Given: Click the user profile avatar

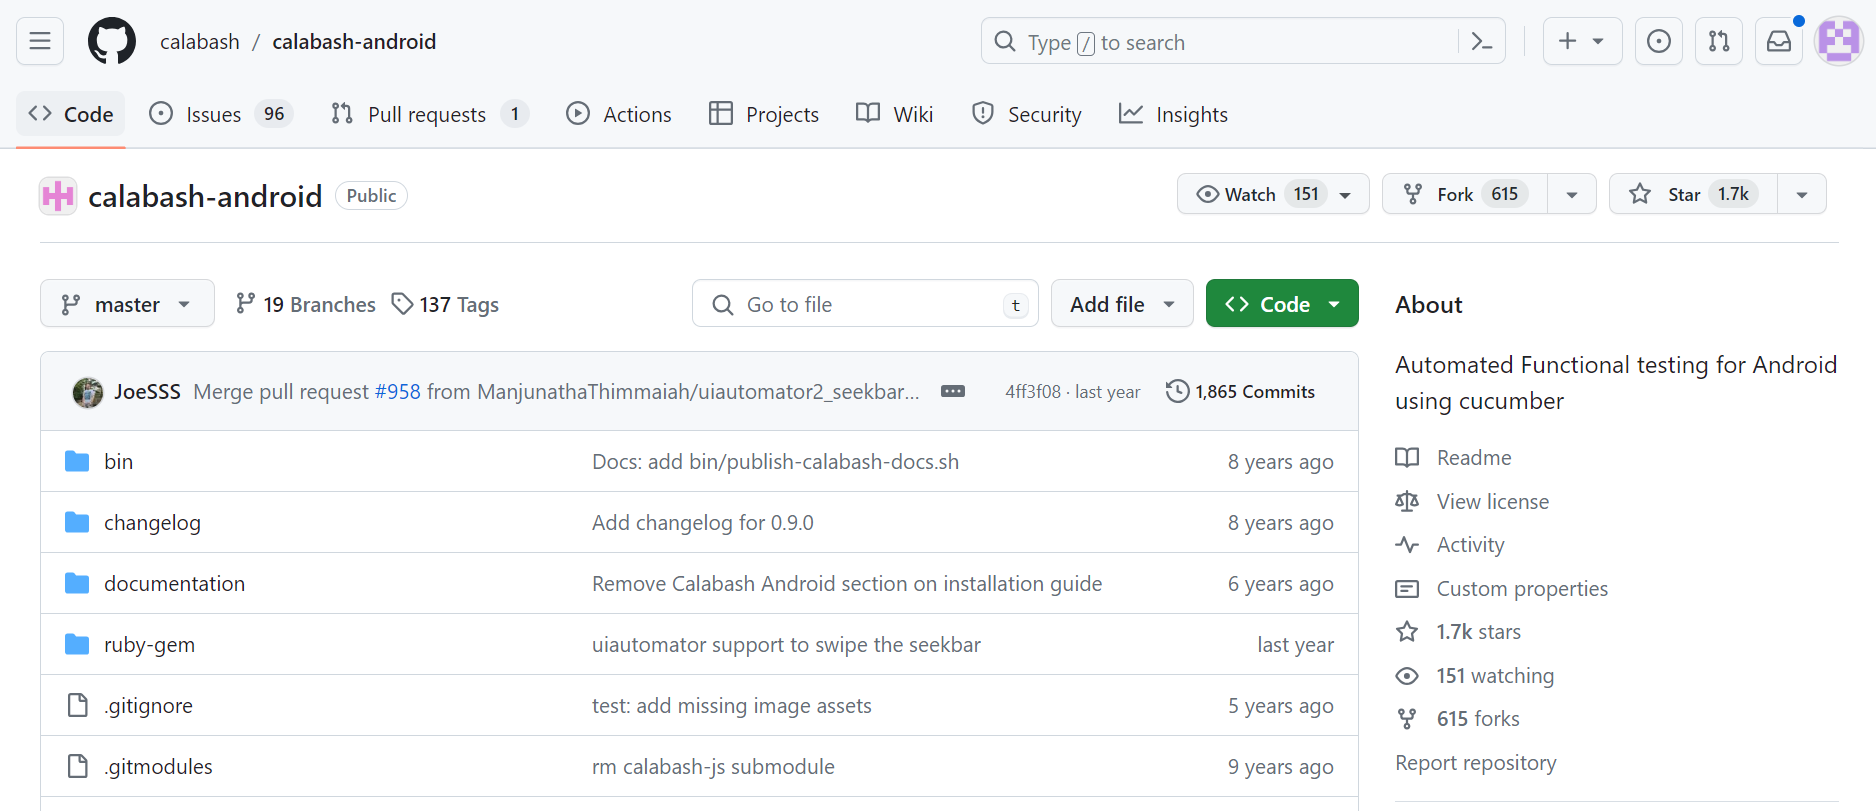Looking at the screenshot, I should pos(1838,41).
